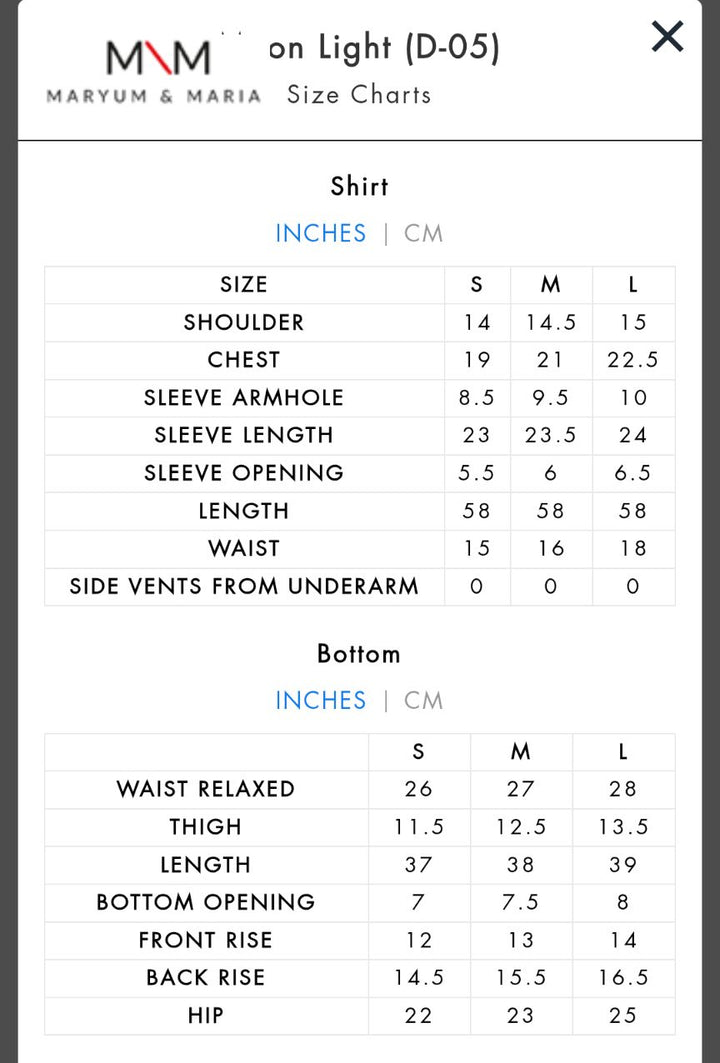Click the Size Charts title text
720x1063 pixels.
359,94
